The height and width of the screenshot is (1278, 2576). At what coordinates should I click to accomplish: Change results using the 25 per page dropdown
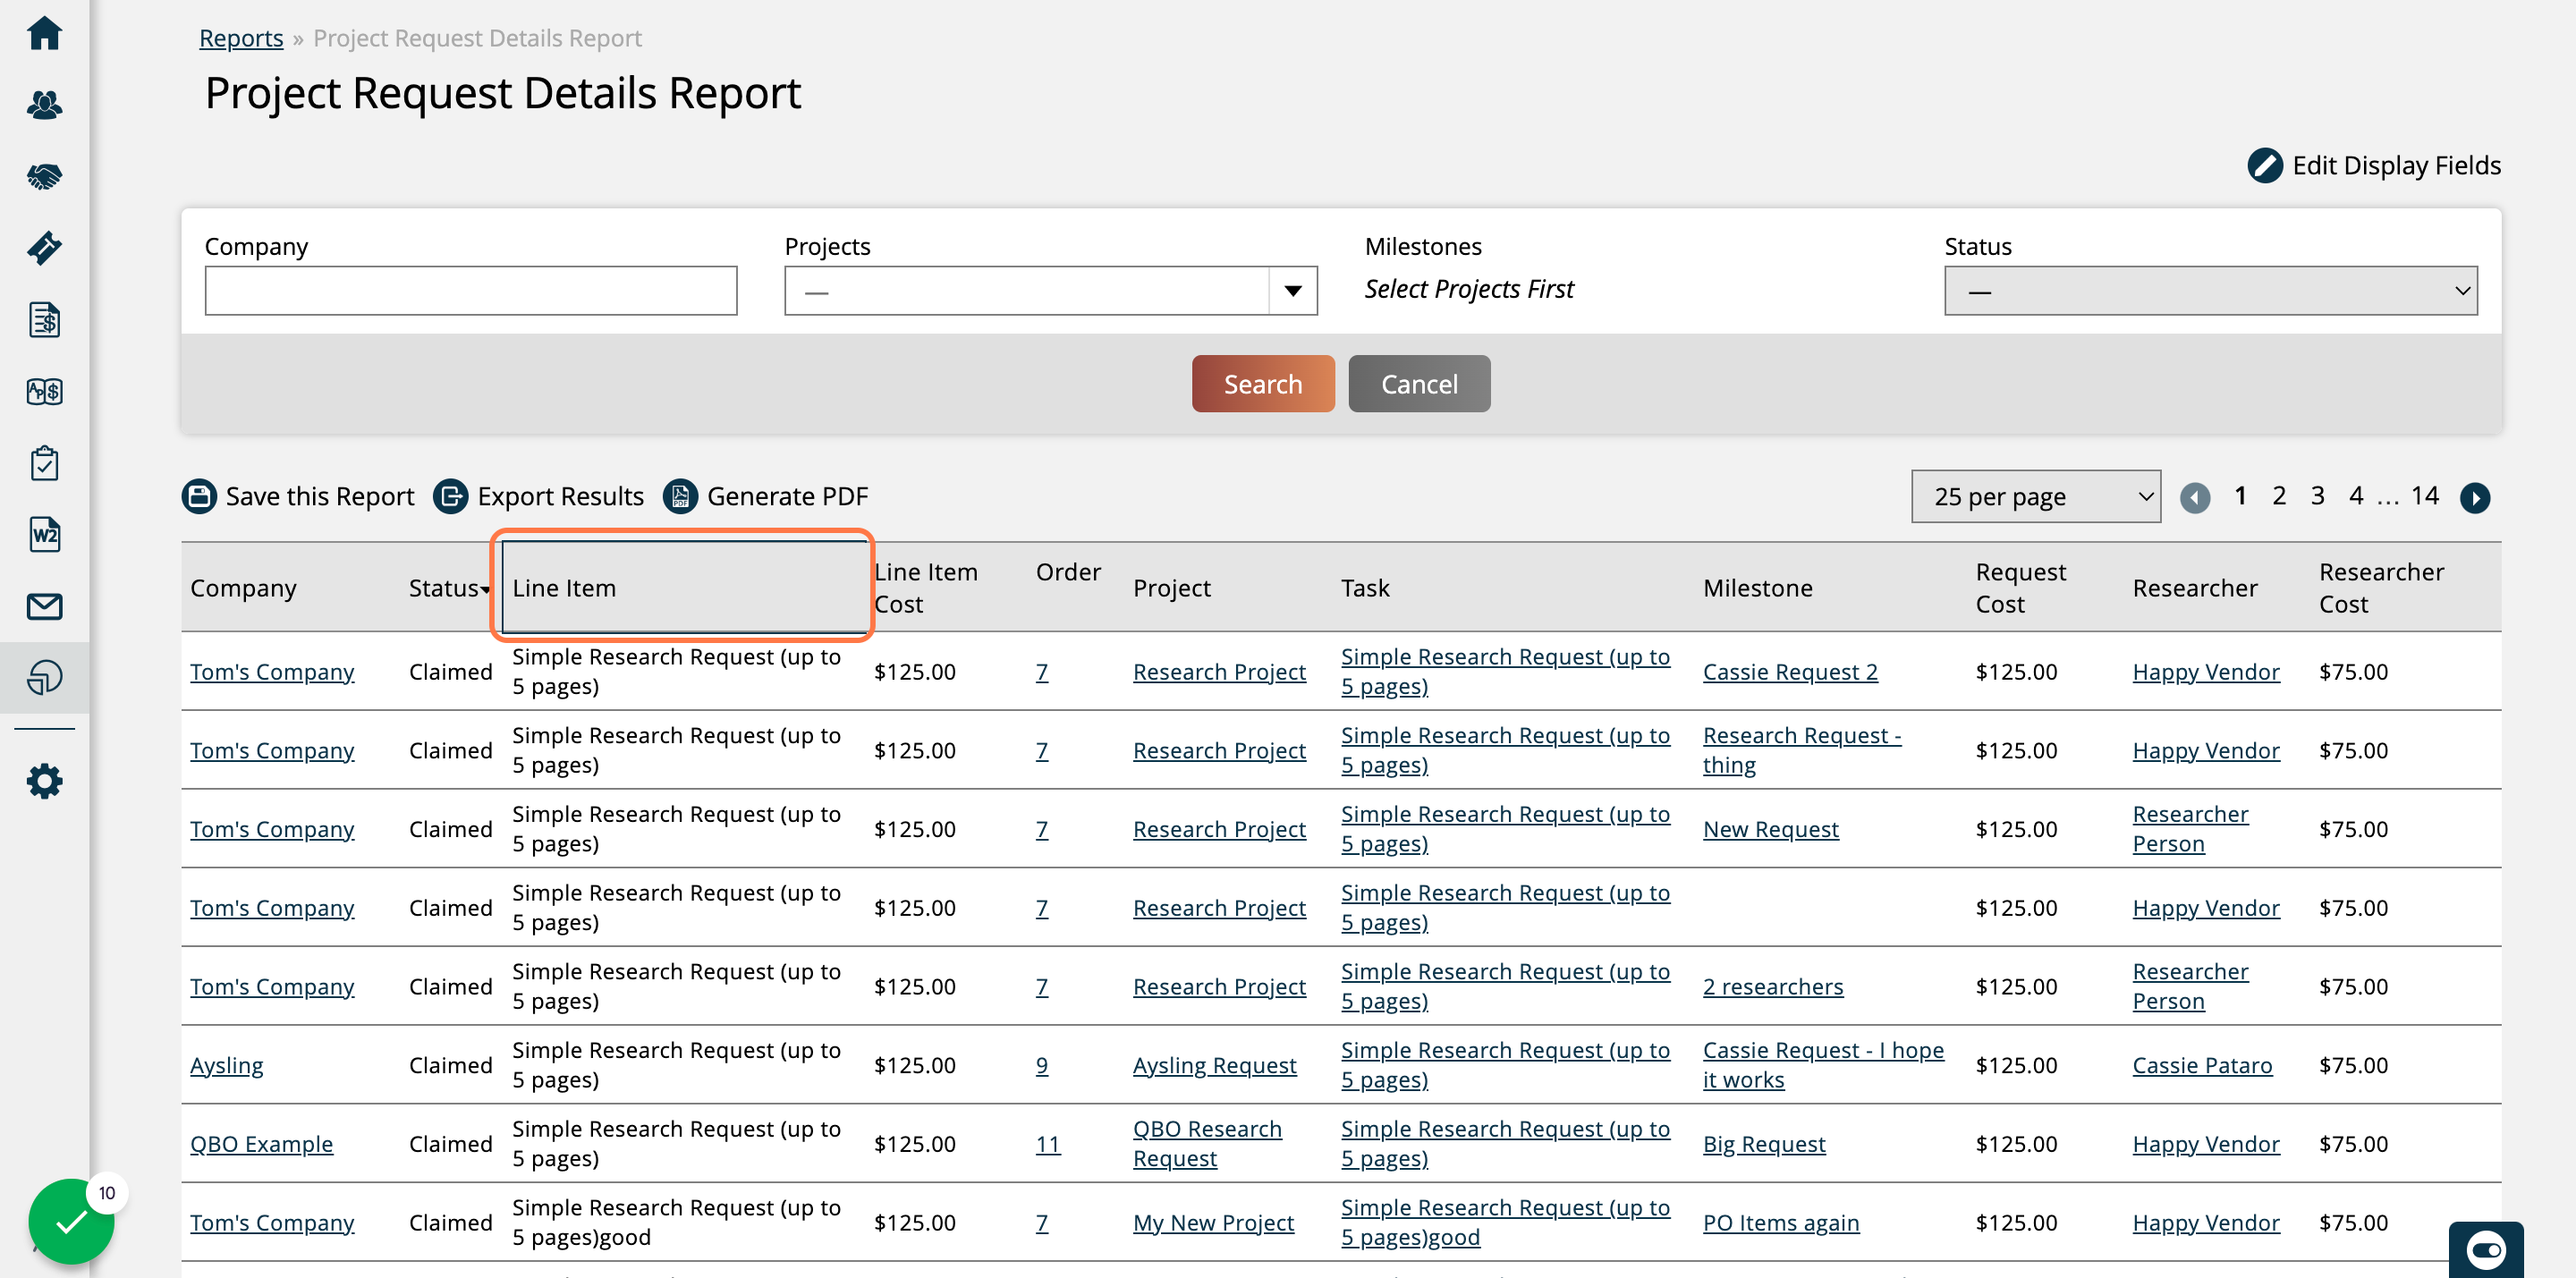tap(2036, 496)
